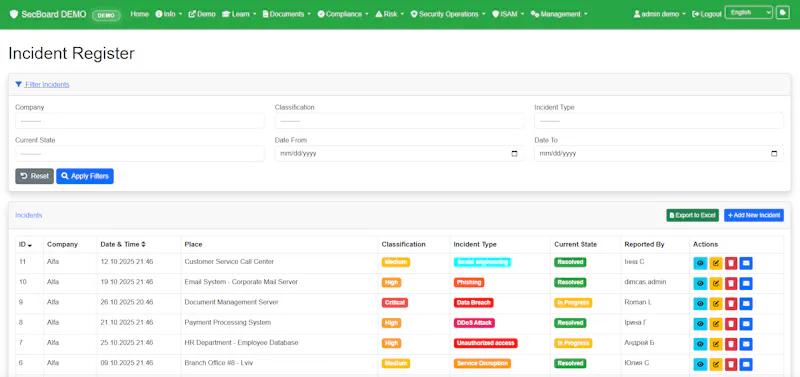Edit incident 10 Email System row
Image resolution: width=800 pixels, height=377 pixels.
point(716,284)
